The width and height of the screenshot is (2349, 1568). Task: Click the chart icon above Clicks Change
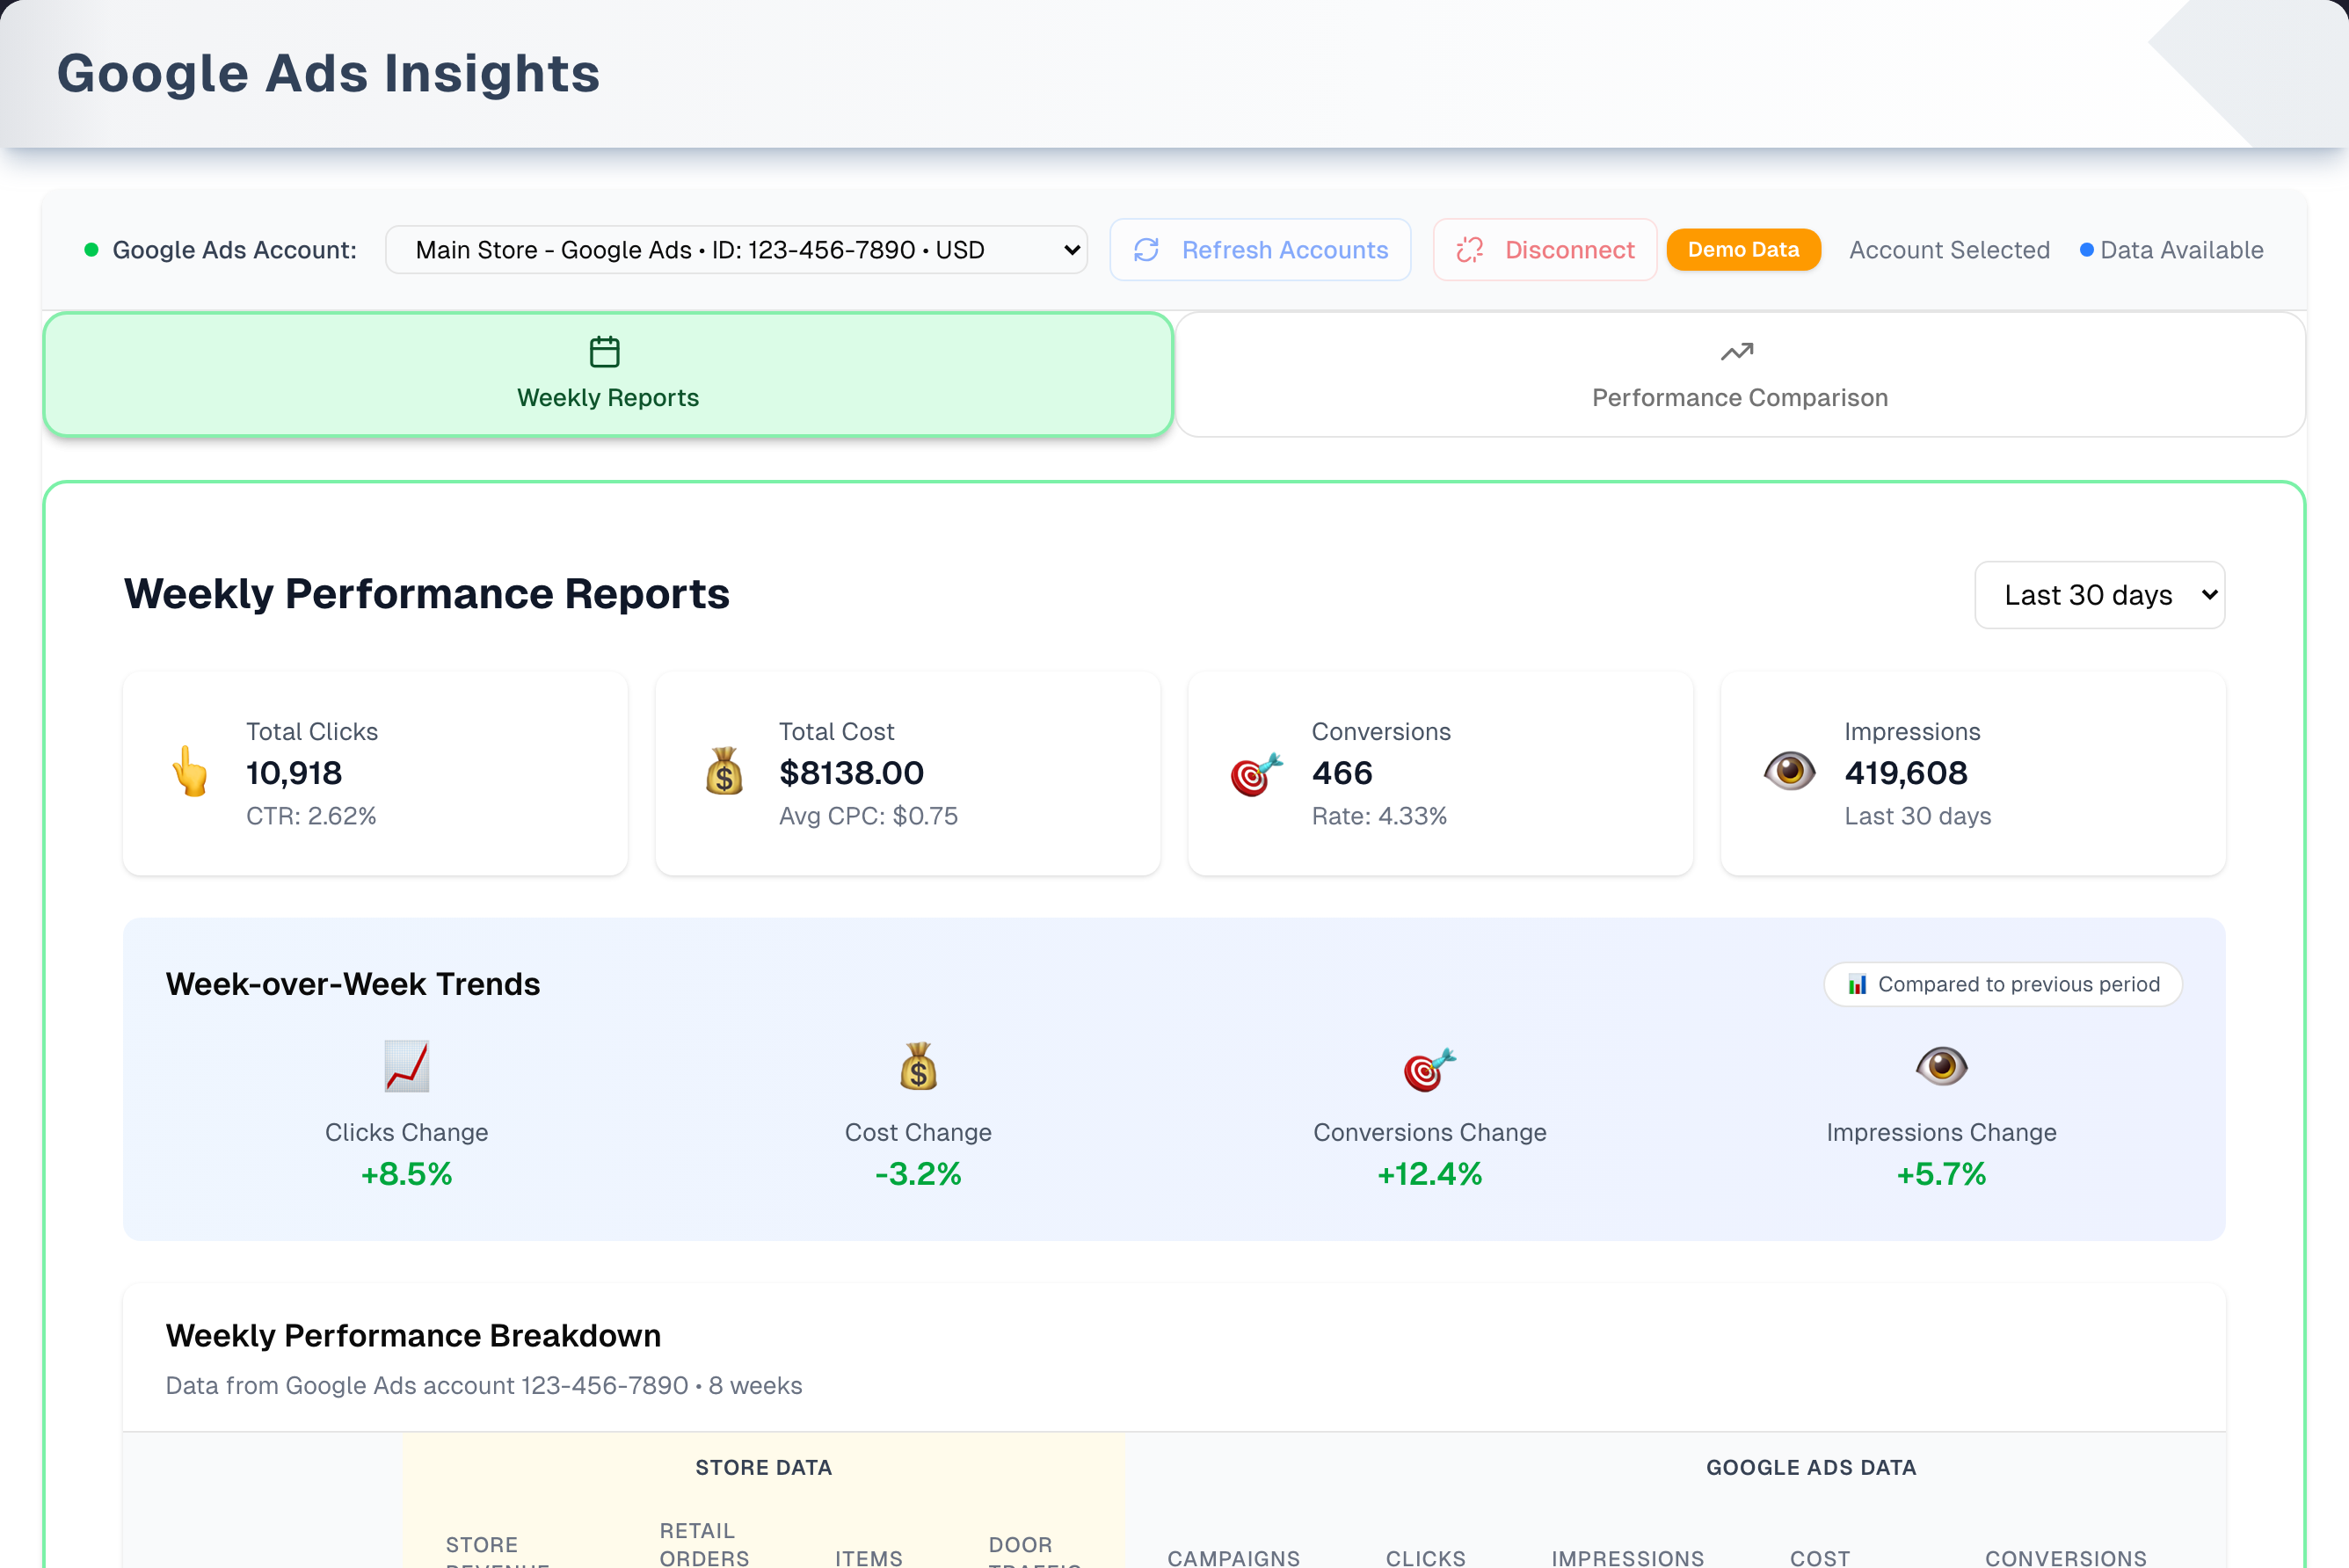tap(407, 1067)
